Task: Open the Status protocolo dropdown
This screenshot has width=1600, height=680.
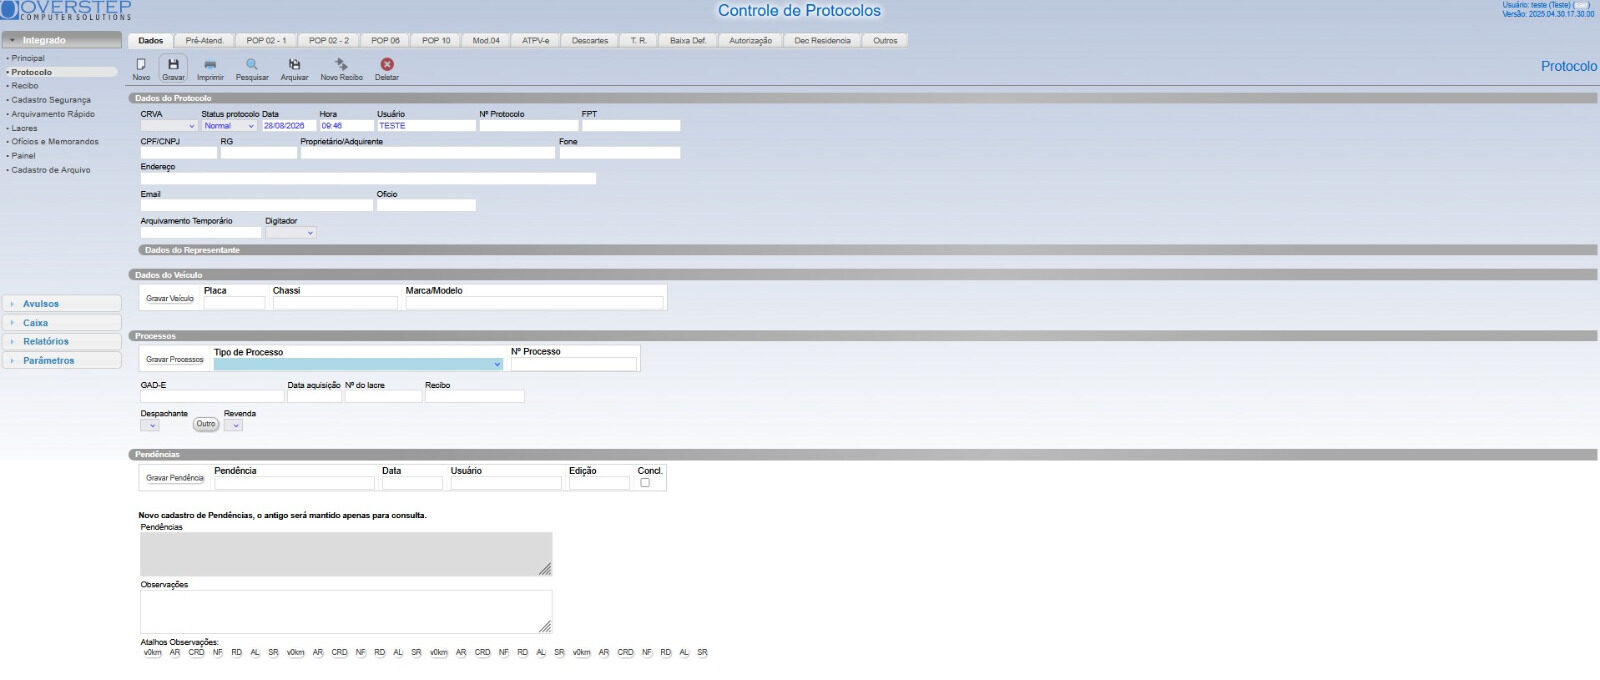Action: coord(229,126)
